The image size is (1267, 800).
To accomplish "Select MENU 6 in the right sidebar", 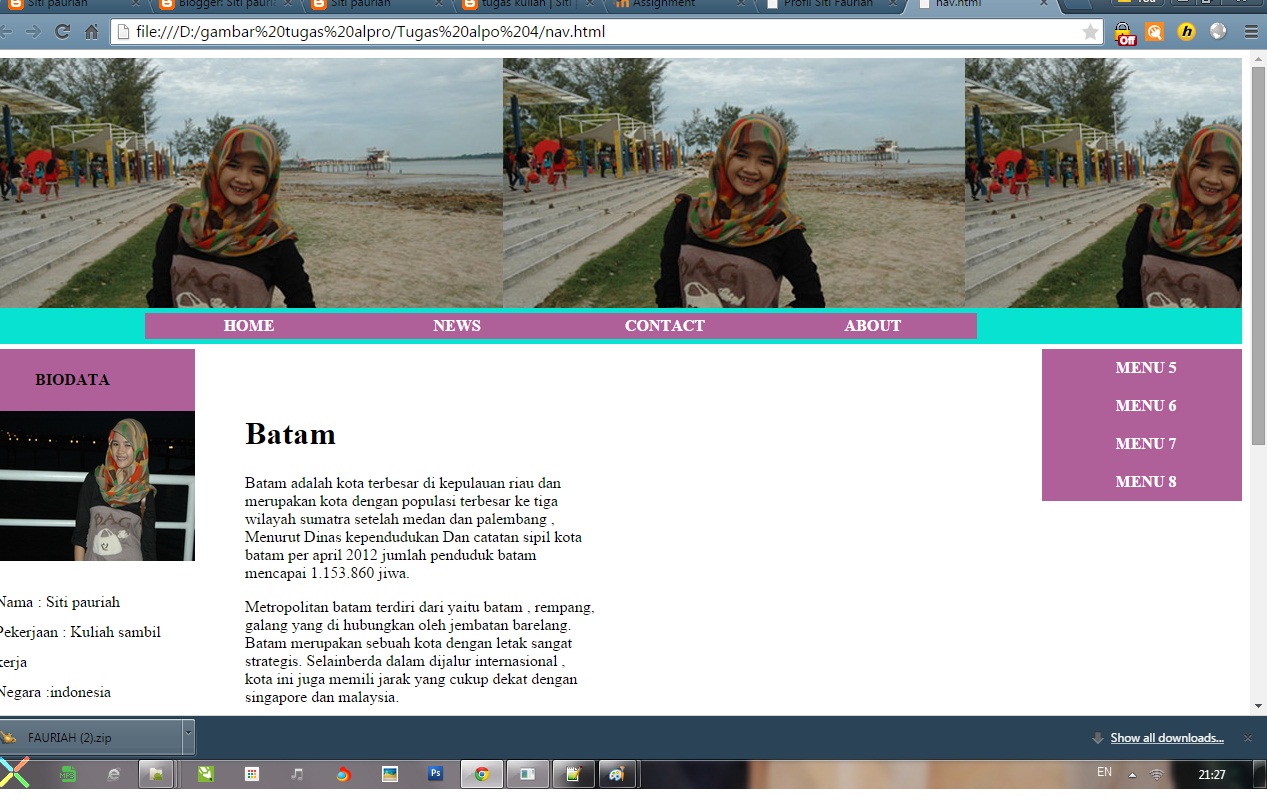I will click(1146, 406).
